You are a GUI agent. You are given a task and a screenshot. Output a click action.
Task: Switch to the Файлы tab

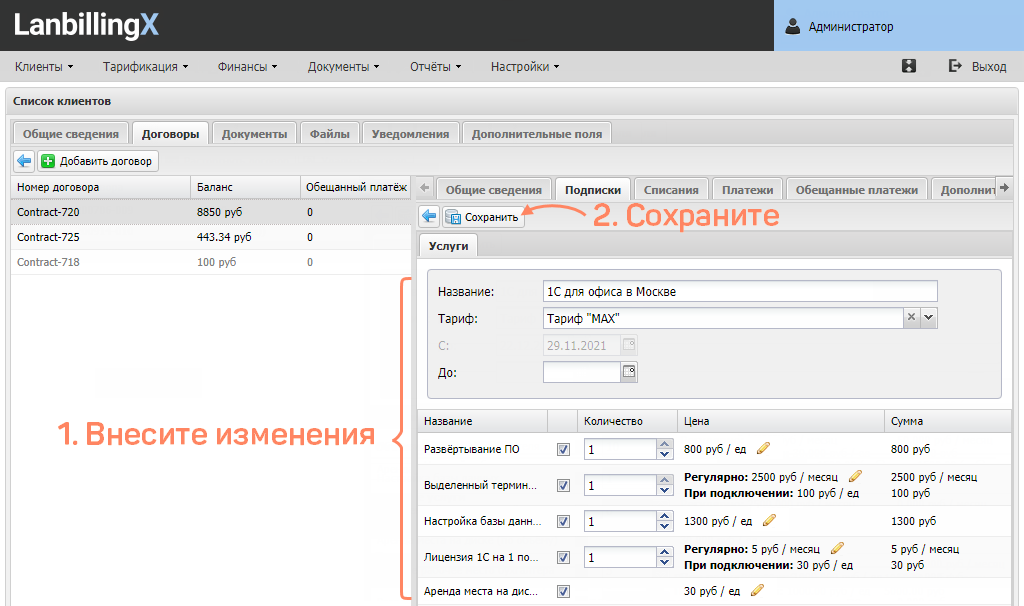(x=329, y=133)
